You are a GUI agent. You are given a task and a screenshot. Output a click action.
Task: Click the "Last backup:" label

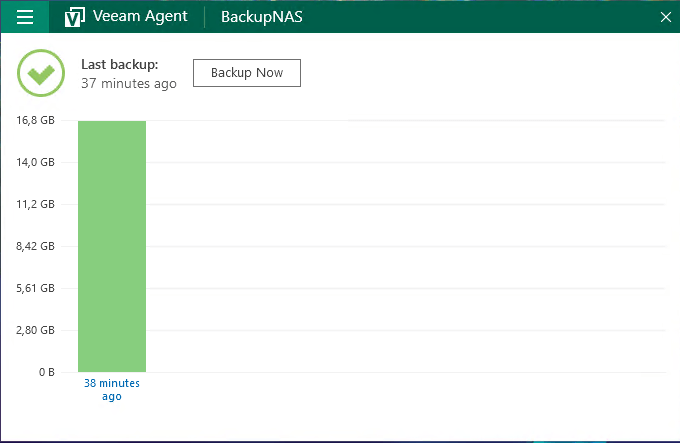[x=119, y=65]
